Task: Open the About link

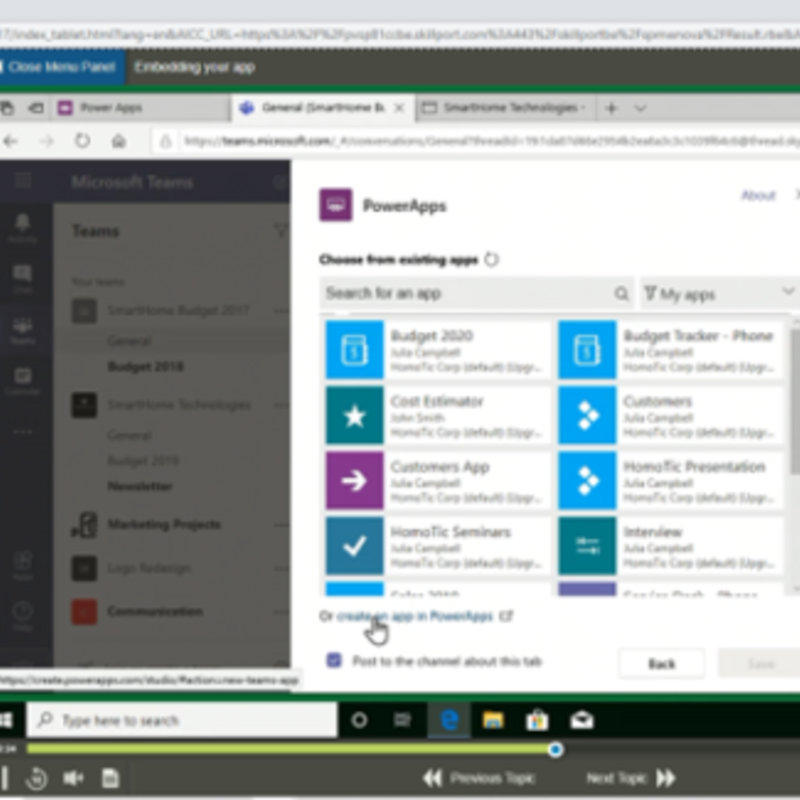Action: tap(758, 195)
